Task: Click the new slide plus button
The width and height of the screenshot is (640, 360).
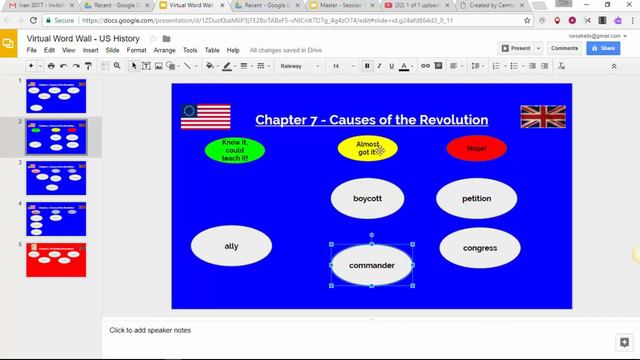Action: (31, 66)
